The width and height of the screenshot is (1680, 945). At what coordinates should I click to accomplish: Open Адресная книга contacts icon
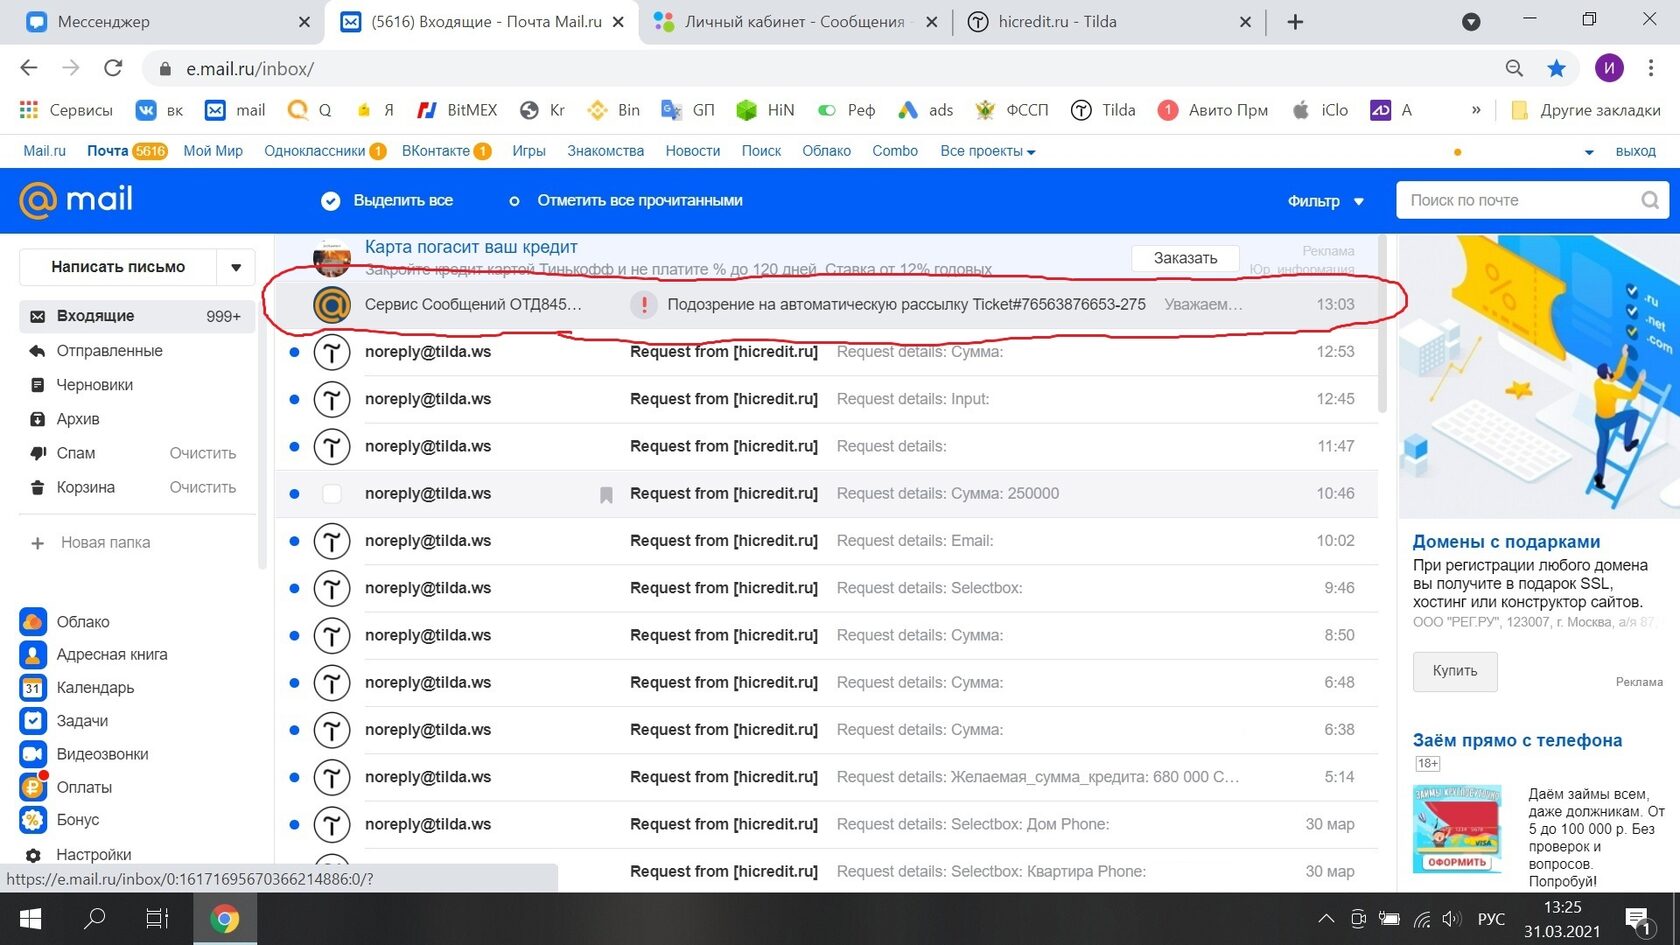(x=33, y=654)
